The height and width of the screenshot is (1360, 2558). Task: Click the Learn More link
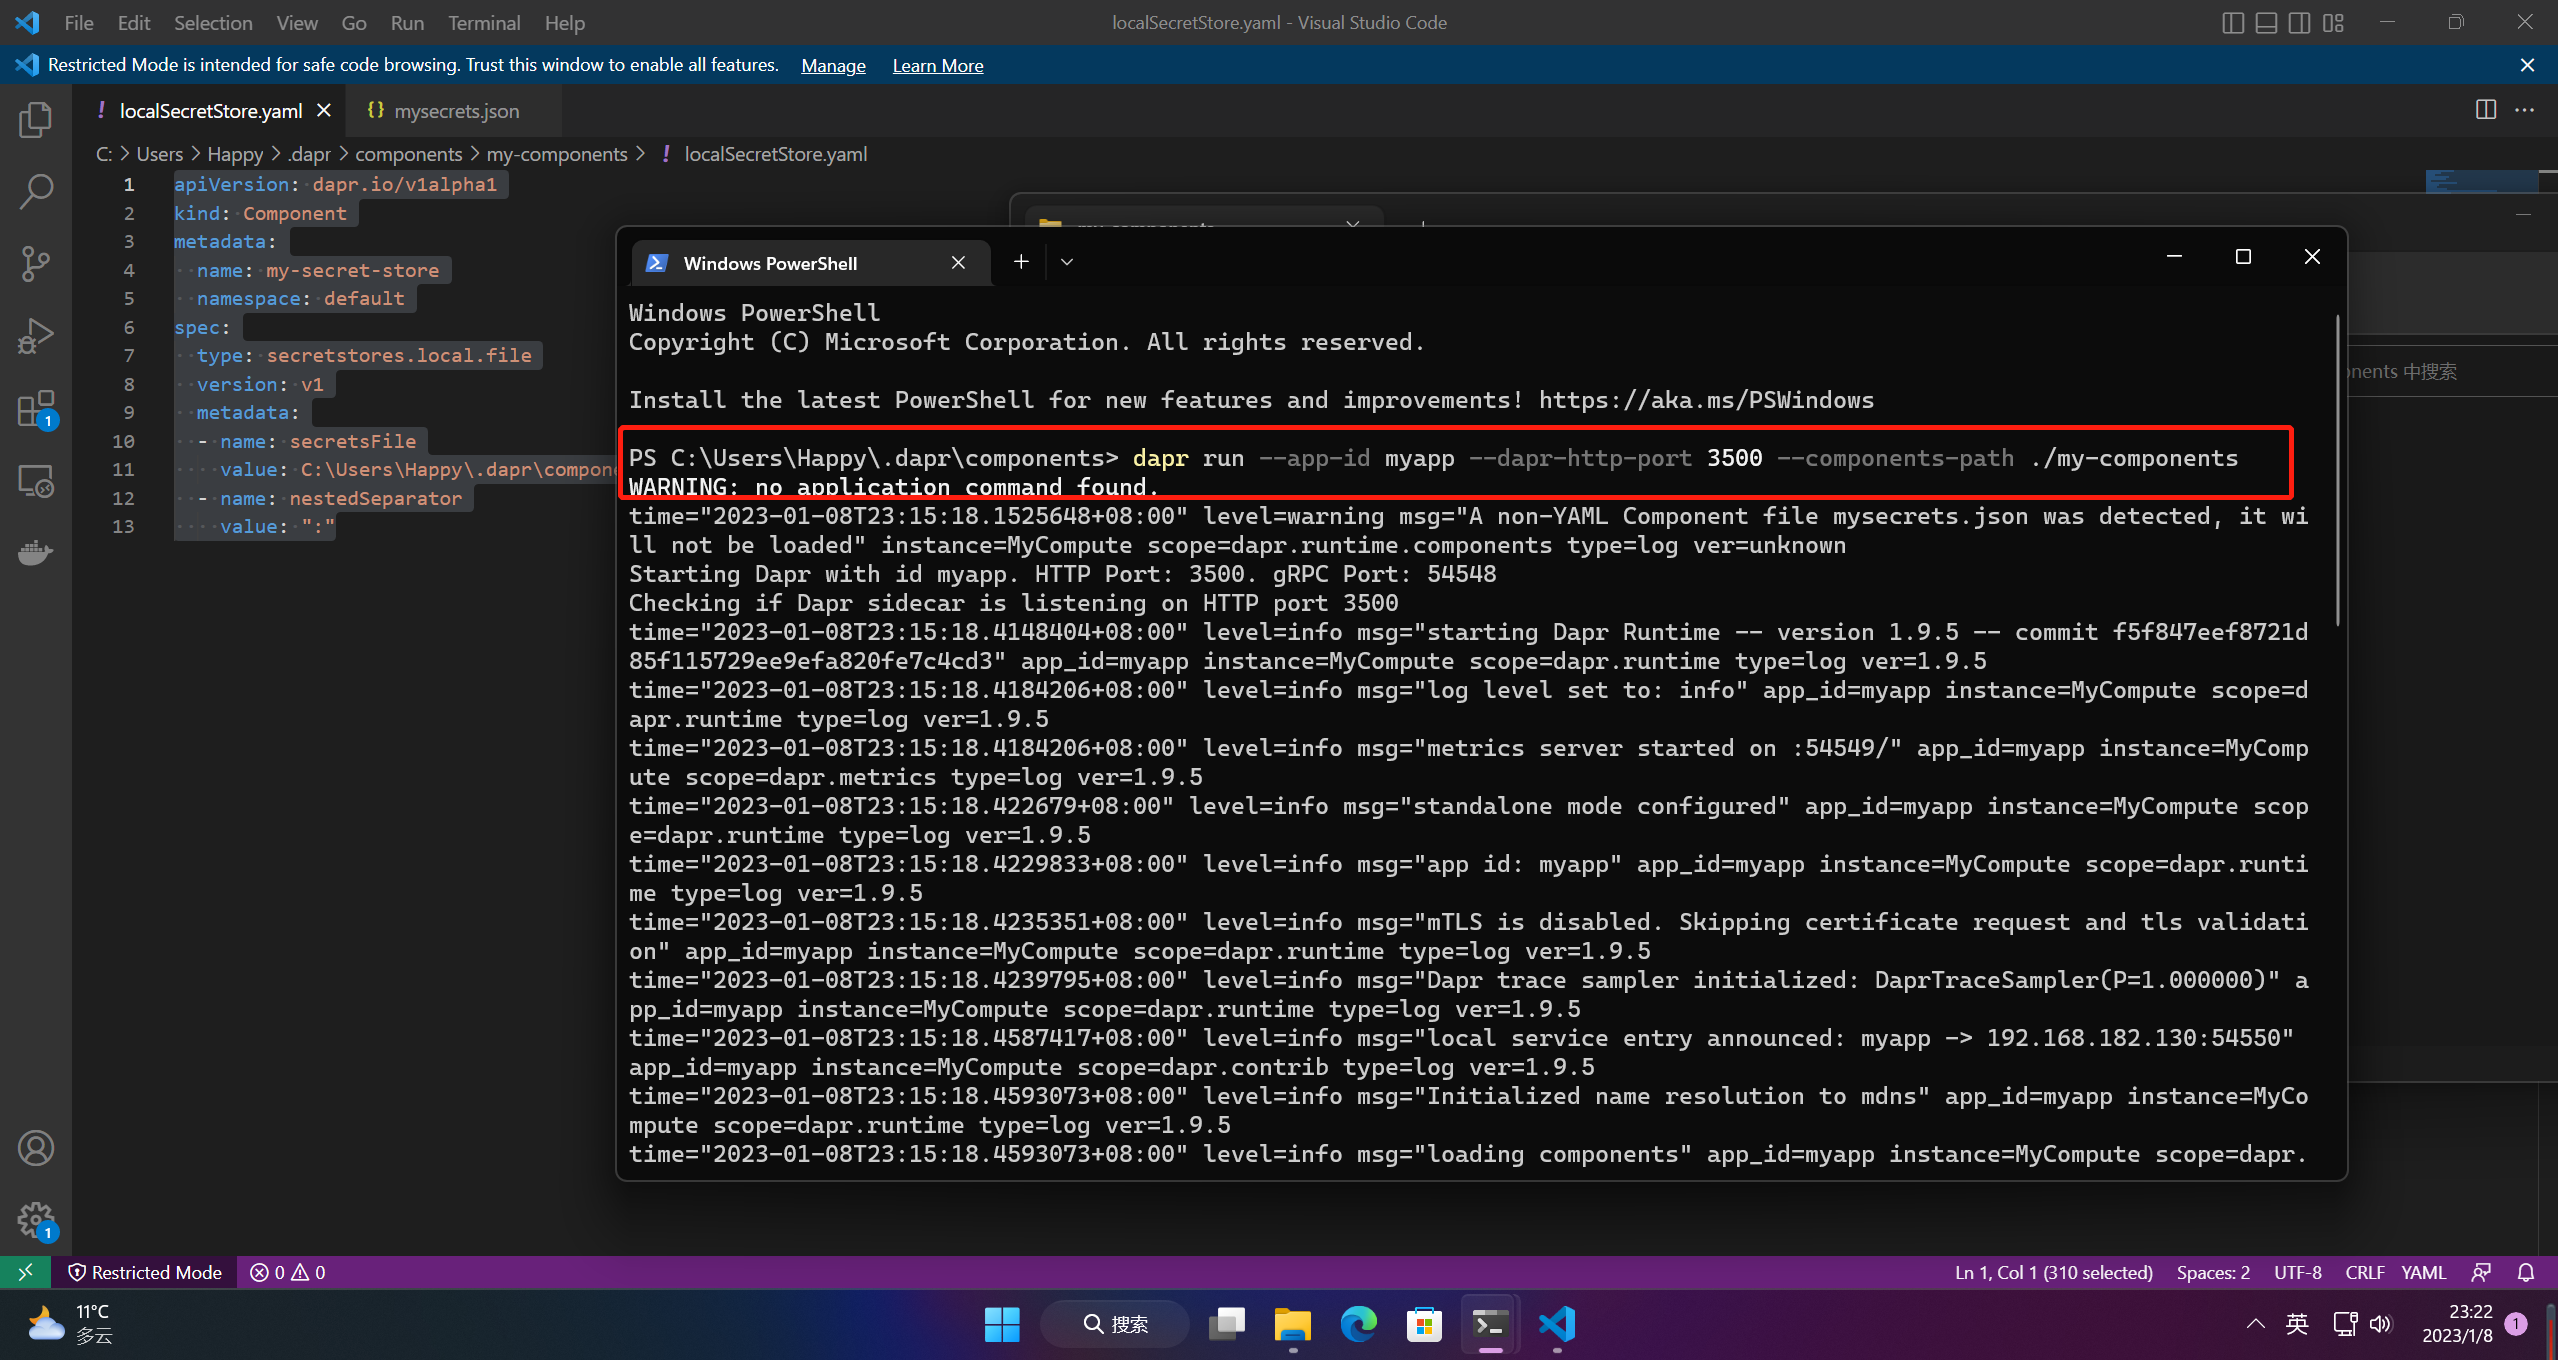click(938, 65)
